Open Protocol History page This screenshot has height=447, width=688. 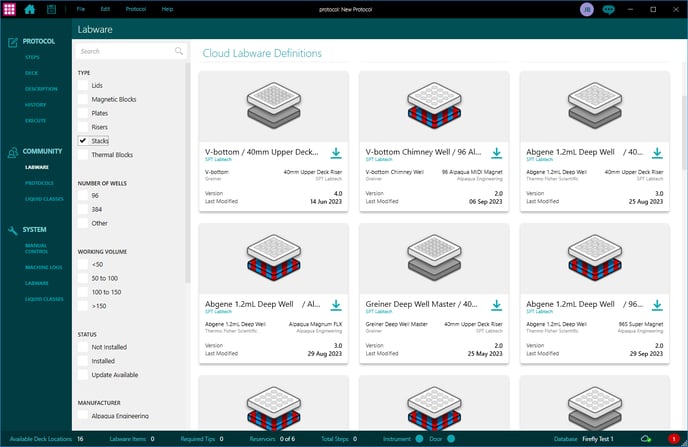tap(36, 105)
